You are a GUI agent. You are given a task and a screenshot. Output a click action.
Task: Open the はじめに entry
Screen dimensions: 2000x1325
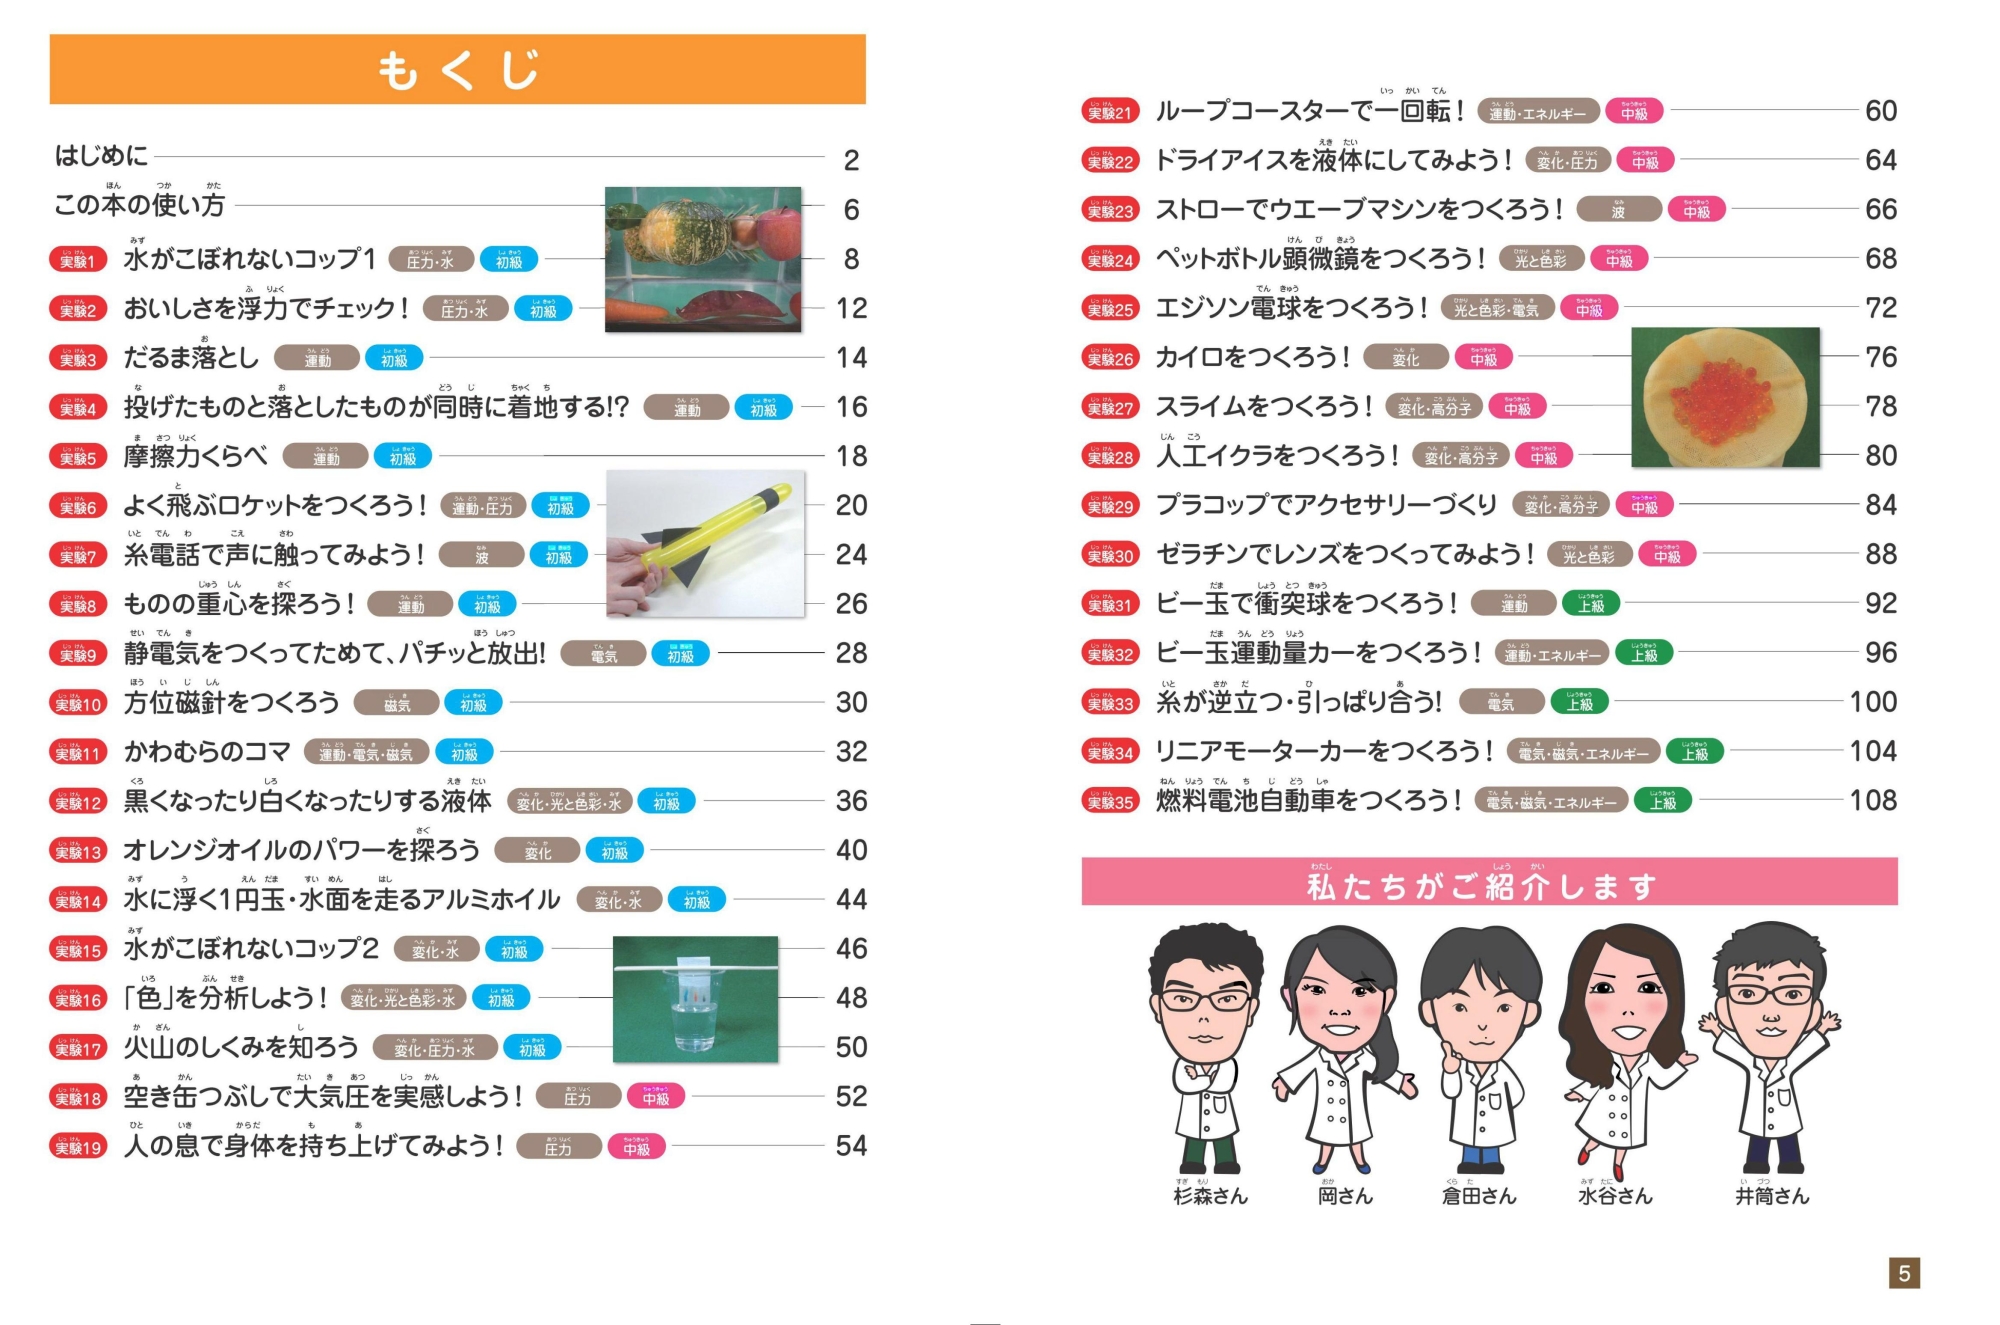(101, 156)
